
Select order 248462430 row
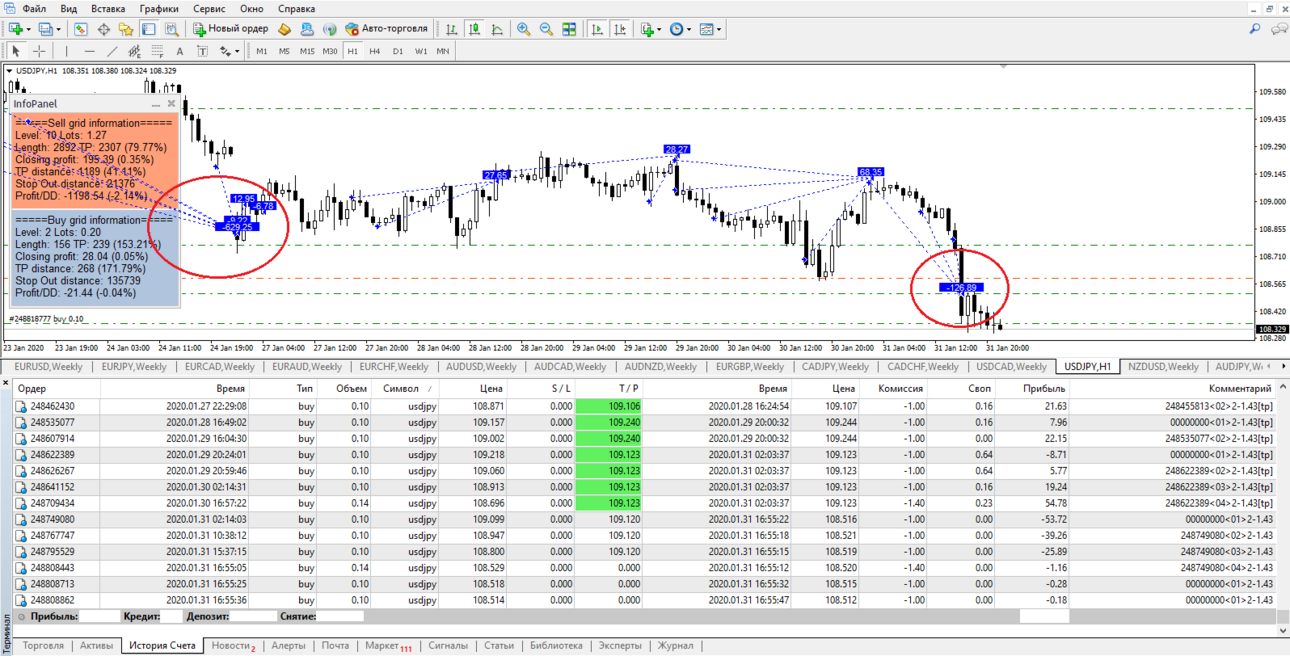click(x=645, y=407)
